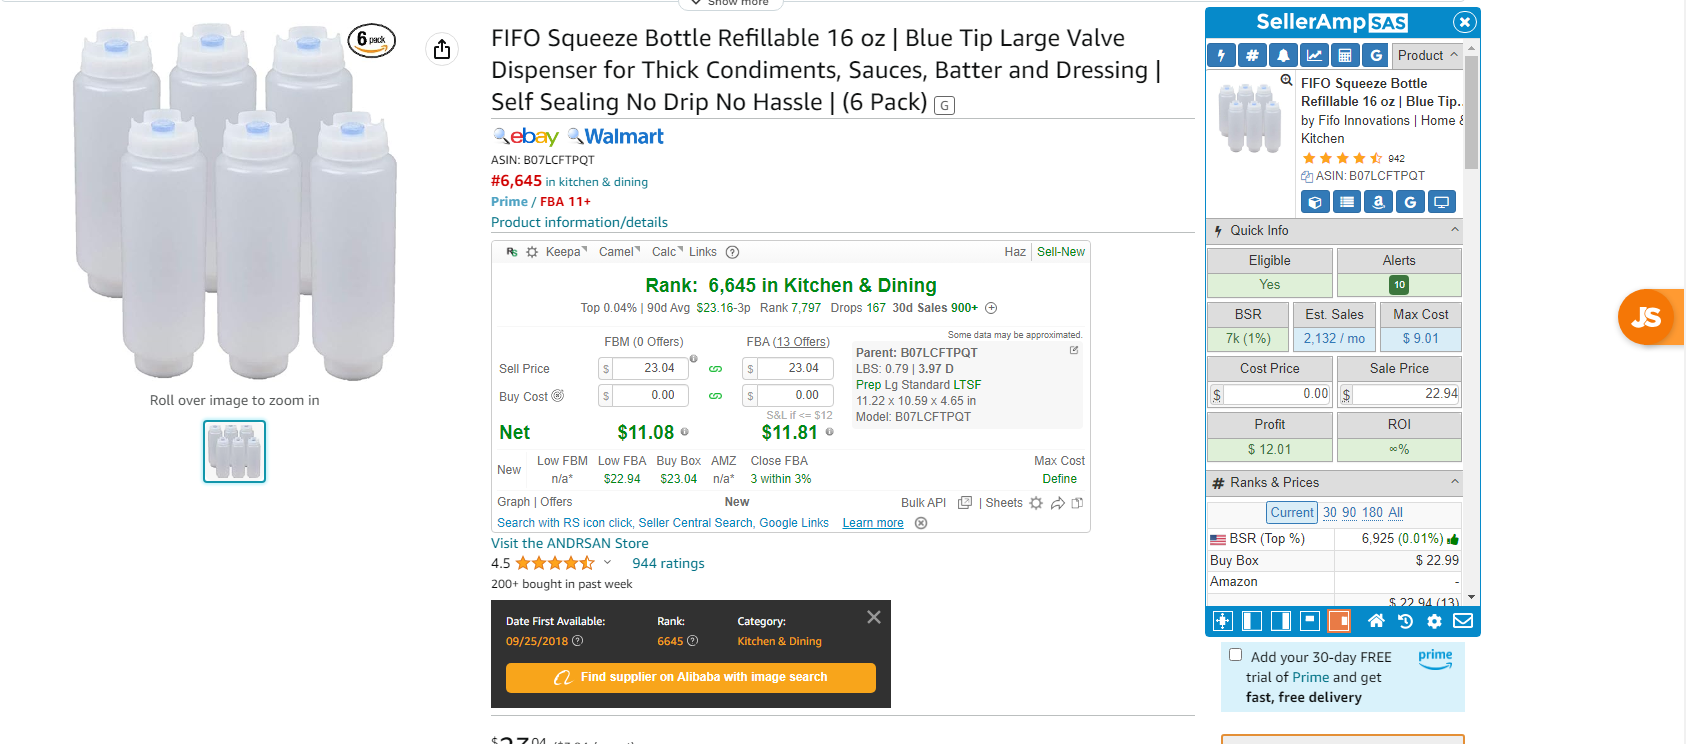Image resolution: width=1686 pixels, height=744 pixels.
Task: Click the SellerAmp home icon
Action: pyautogui.click(x=1376, y=621)
